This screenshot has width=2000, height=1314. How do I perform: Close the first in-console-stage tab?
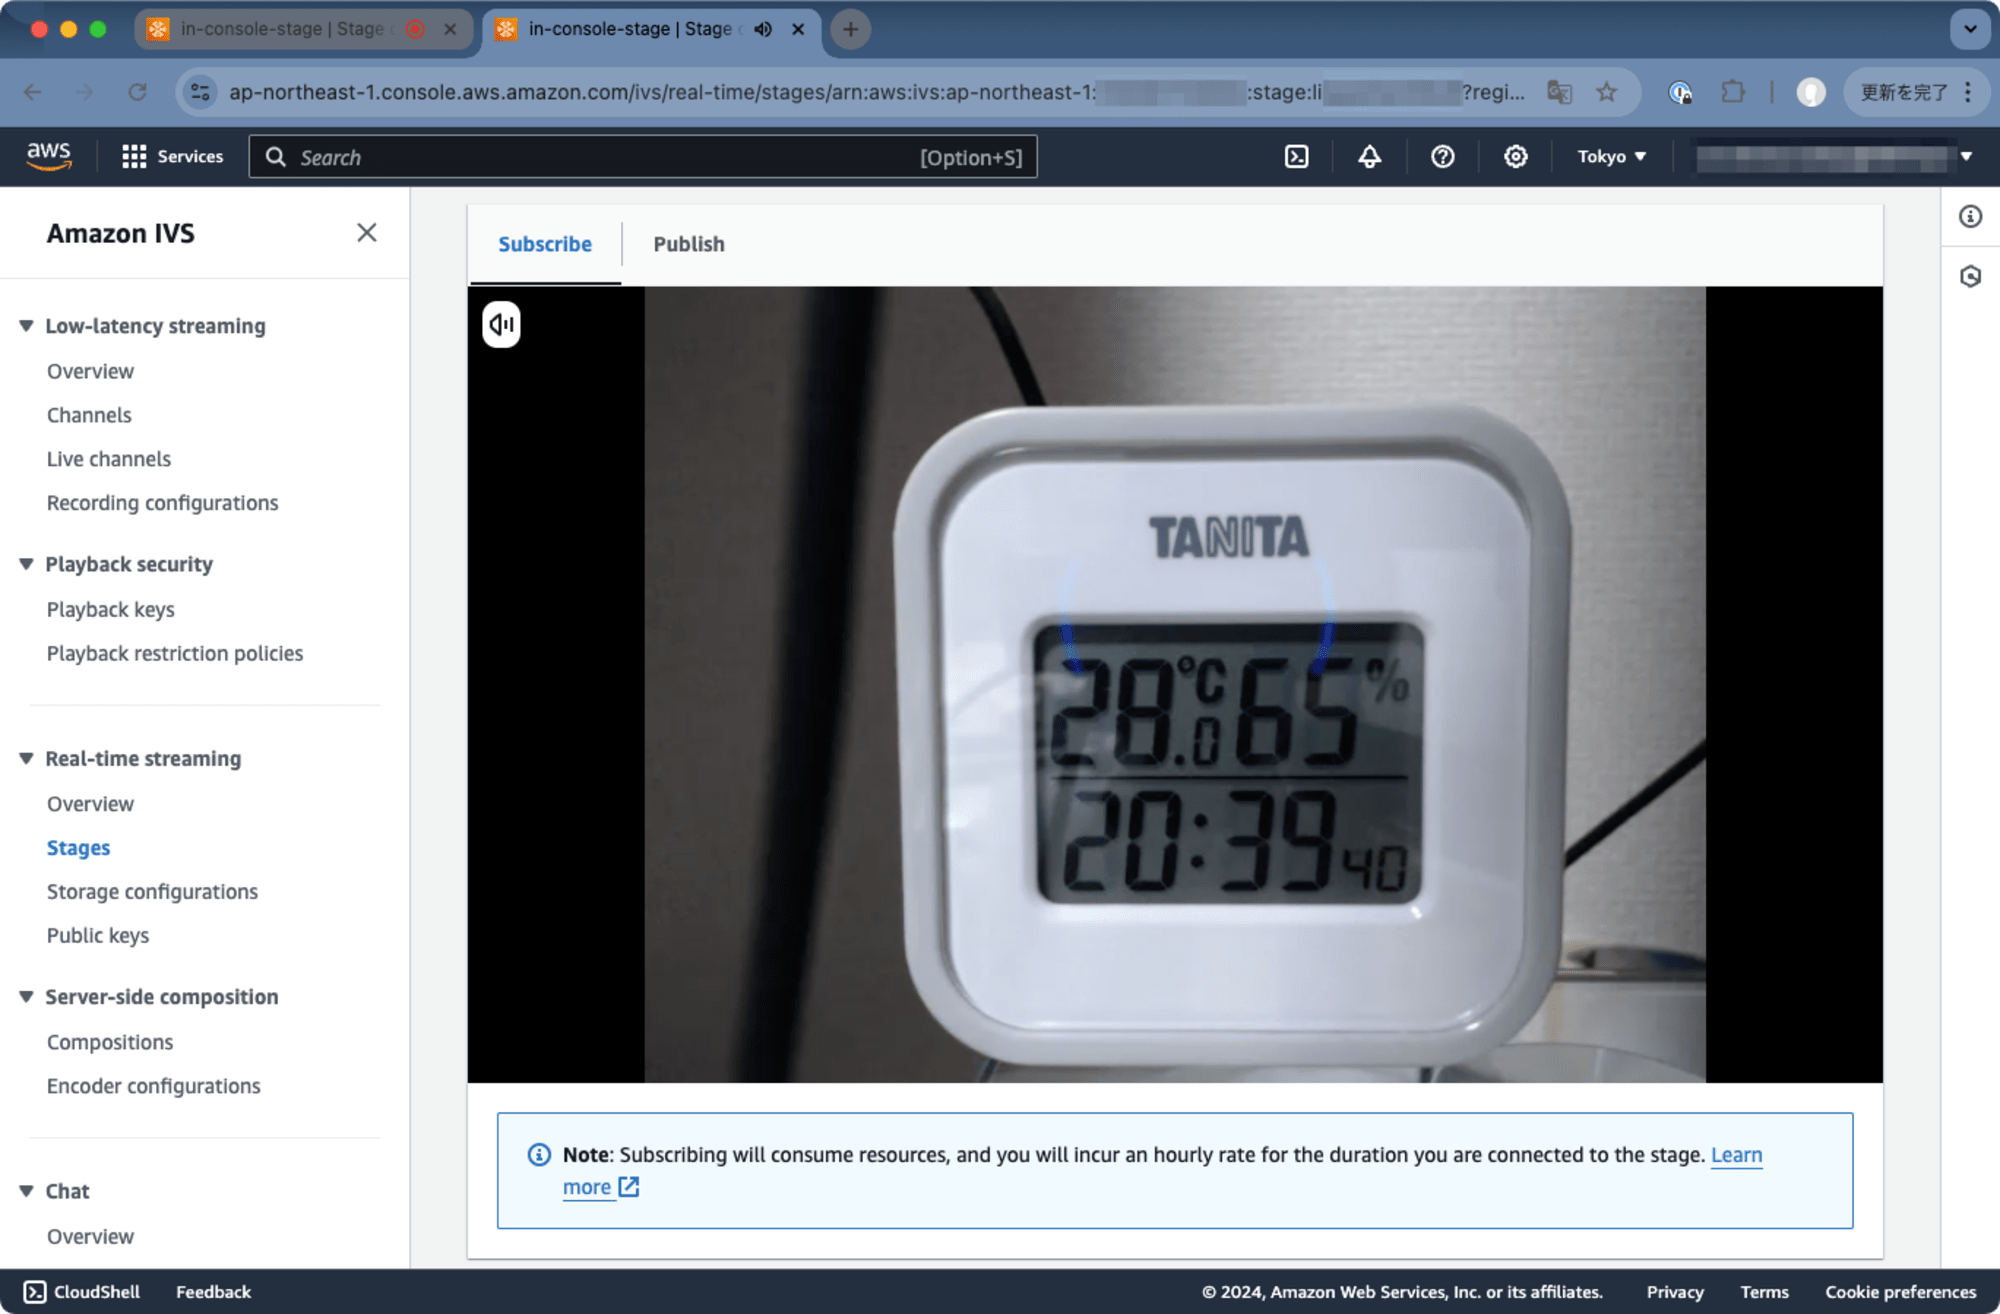point(450,29)
